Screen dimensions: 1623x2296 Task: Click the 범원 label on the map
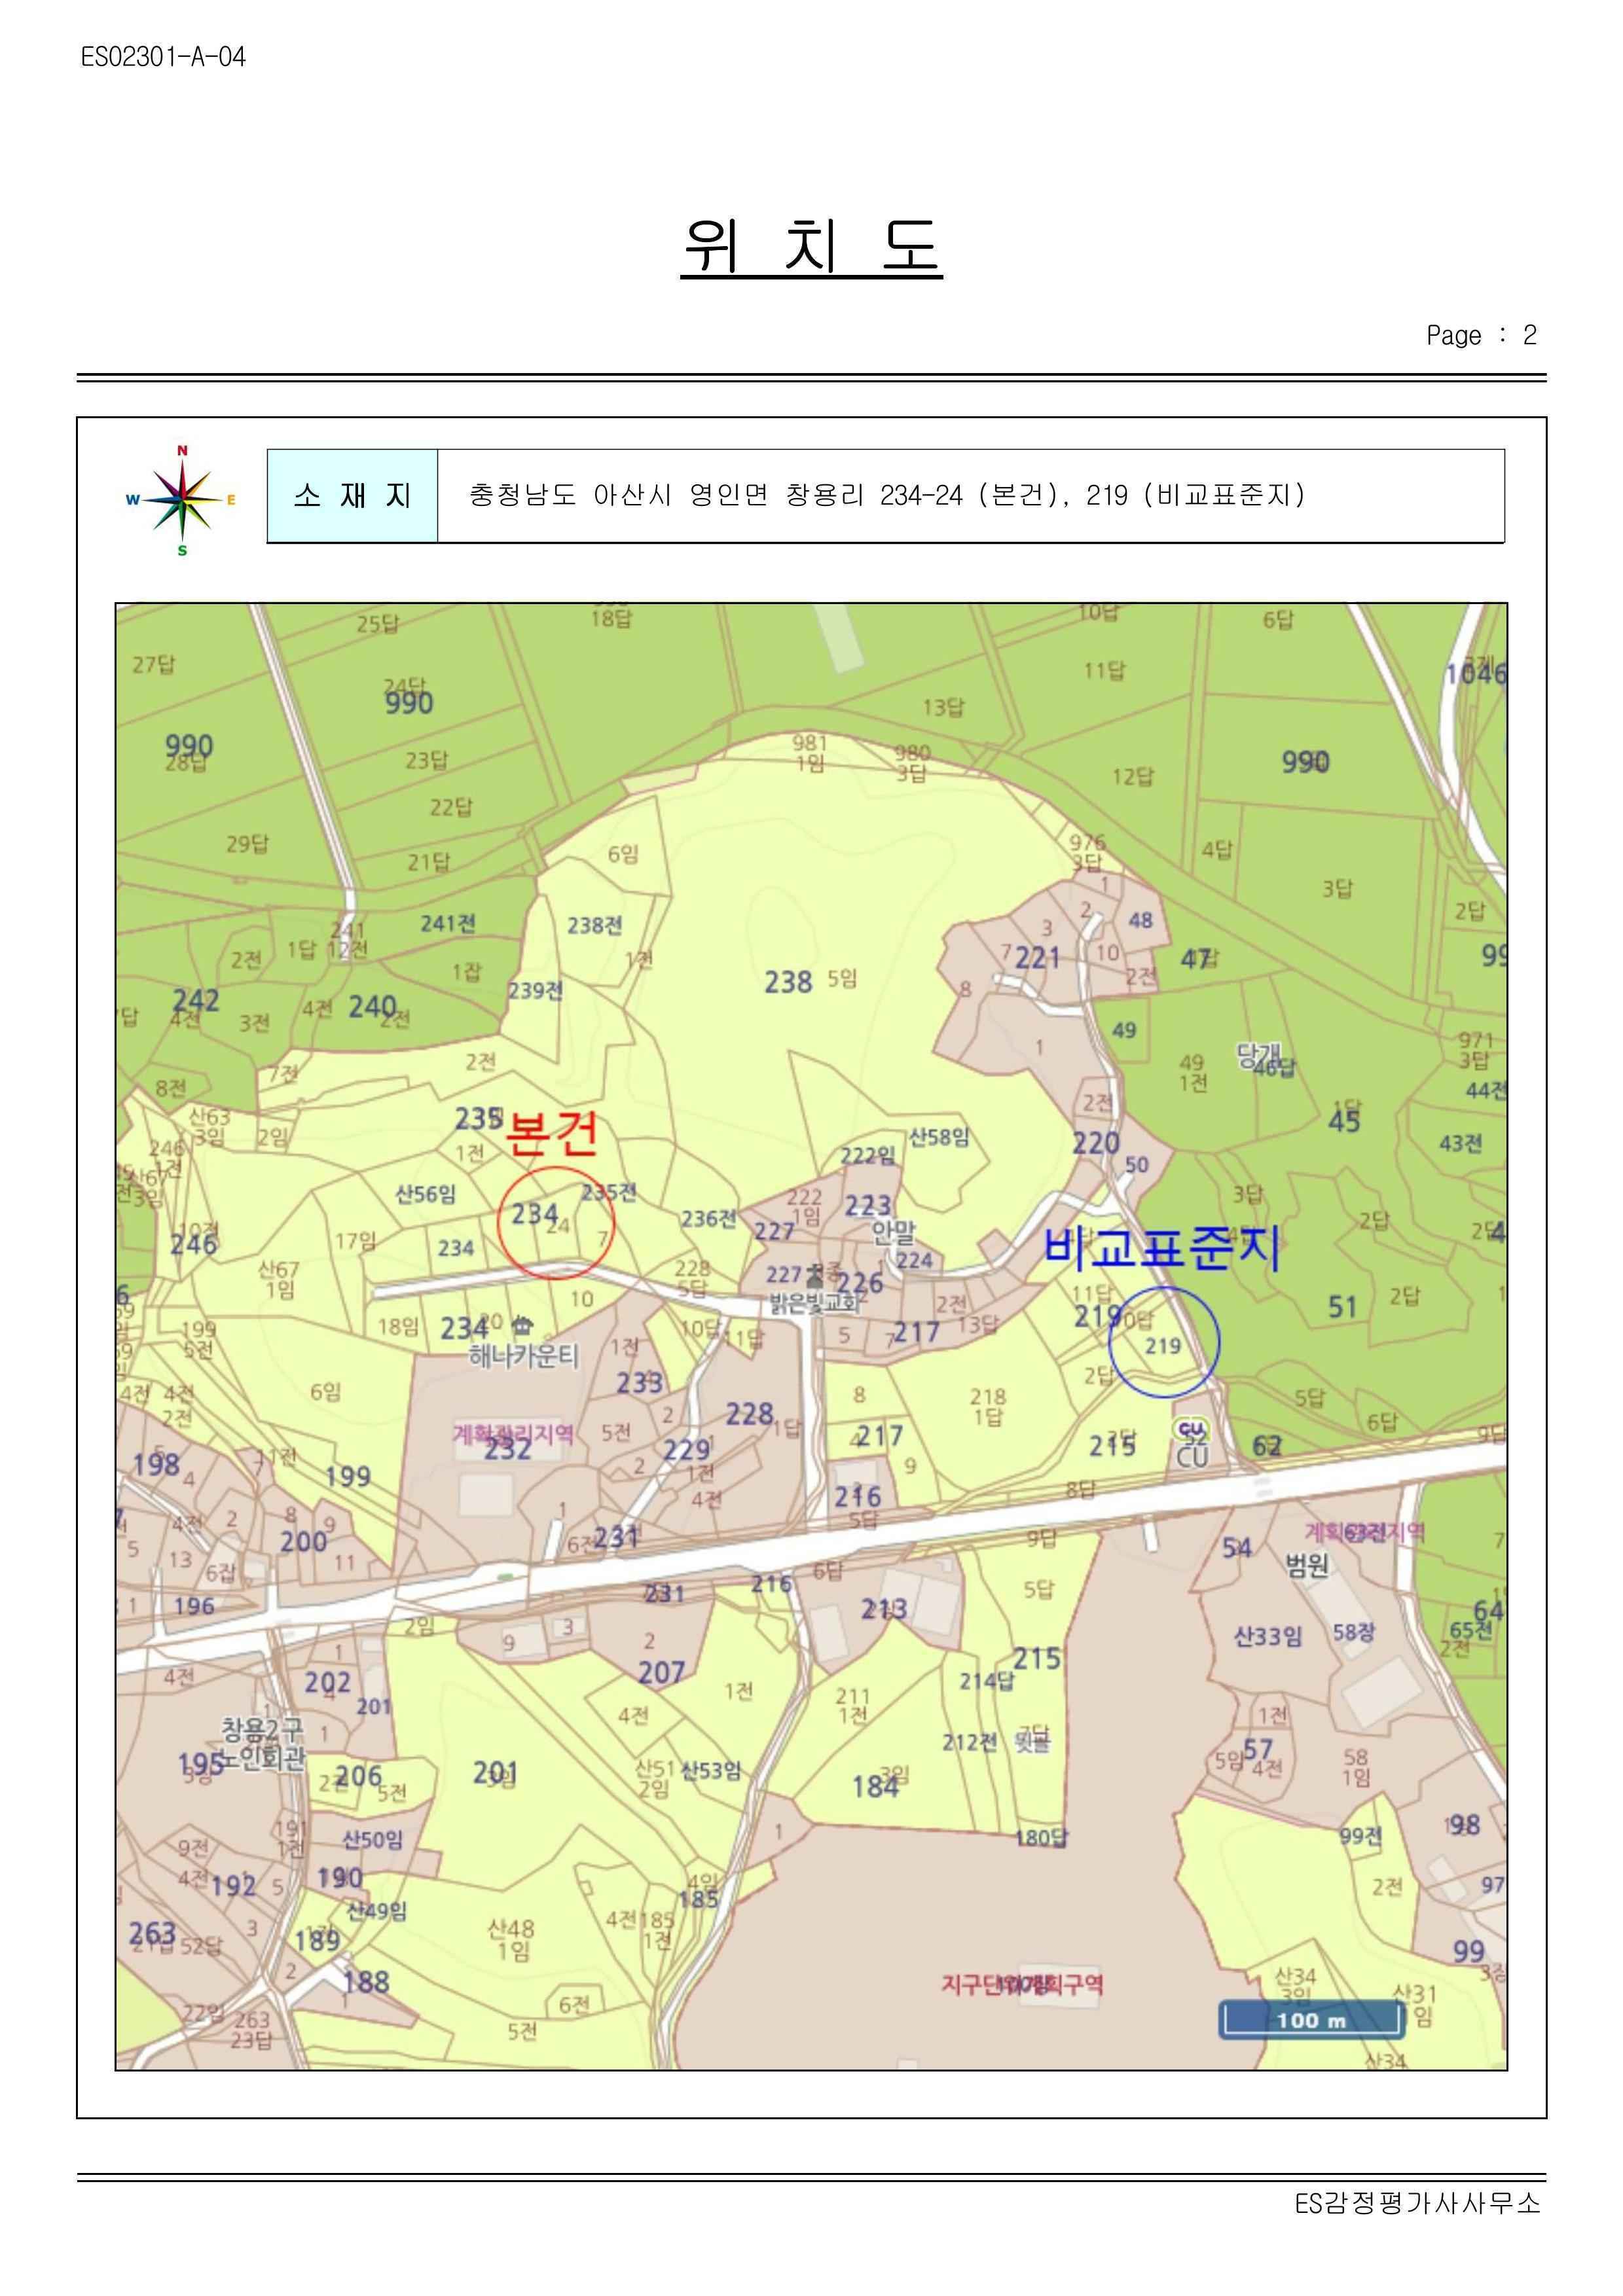point(1306,1565)
